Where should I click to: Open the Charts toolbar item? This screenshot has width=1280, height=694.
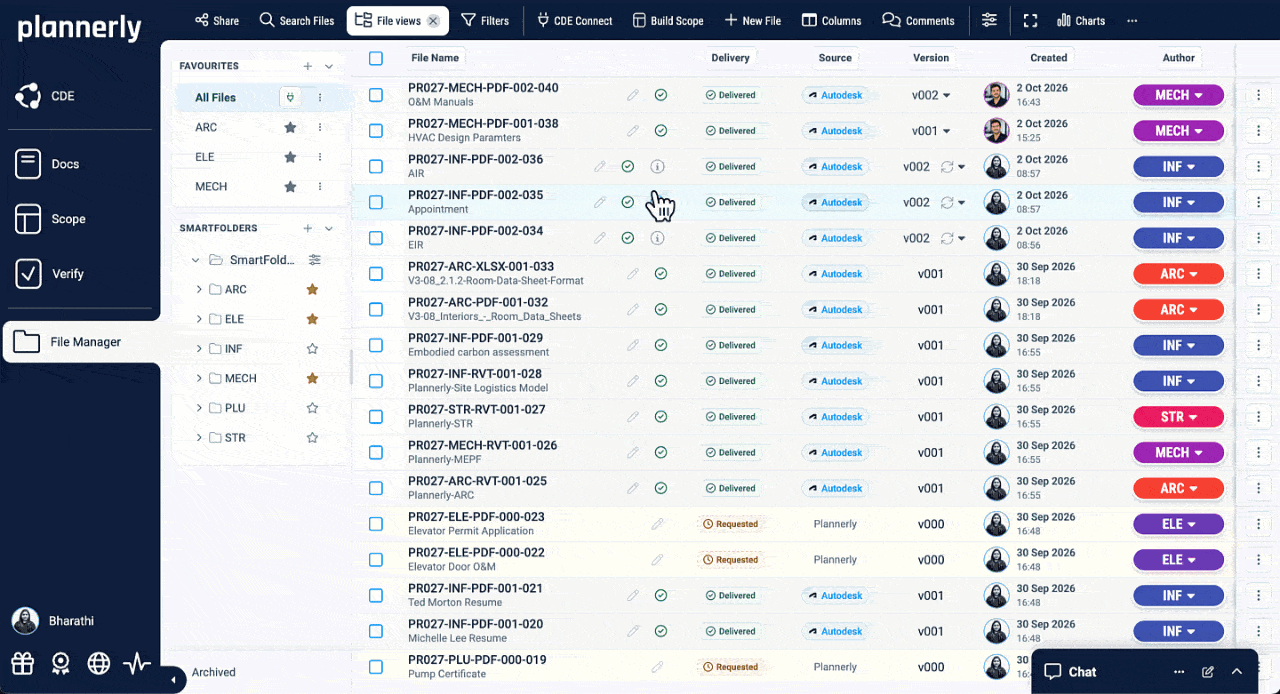(x=1080, y=20)
